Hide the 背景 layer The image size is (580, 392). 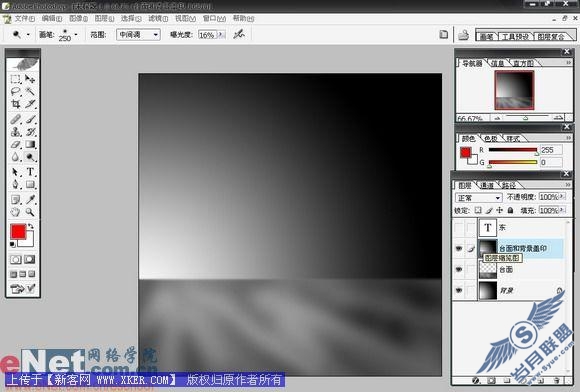tap(459, 290)
